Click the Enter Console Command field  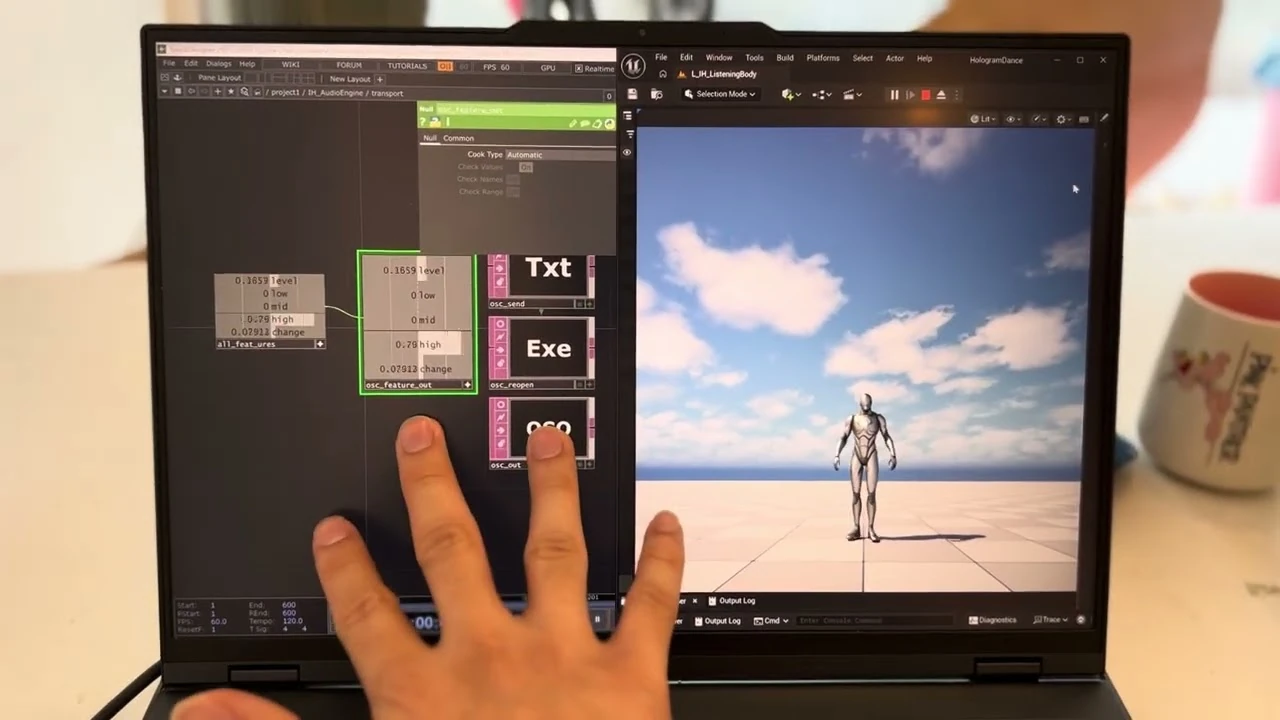click(x=875, y=621)
